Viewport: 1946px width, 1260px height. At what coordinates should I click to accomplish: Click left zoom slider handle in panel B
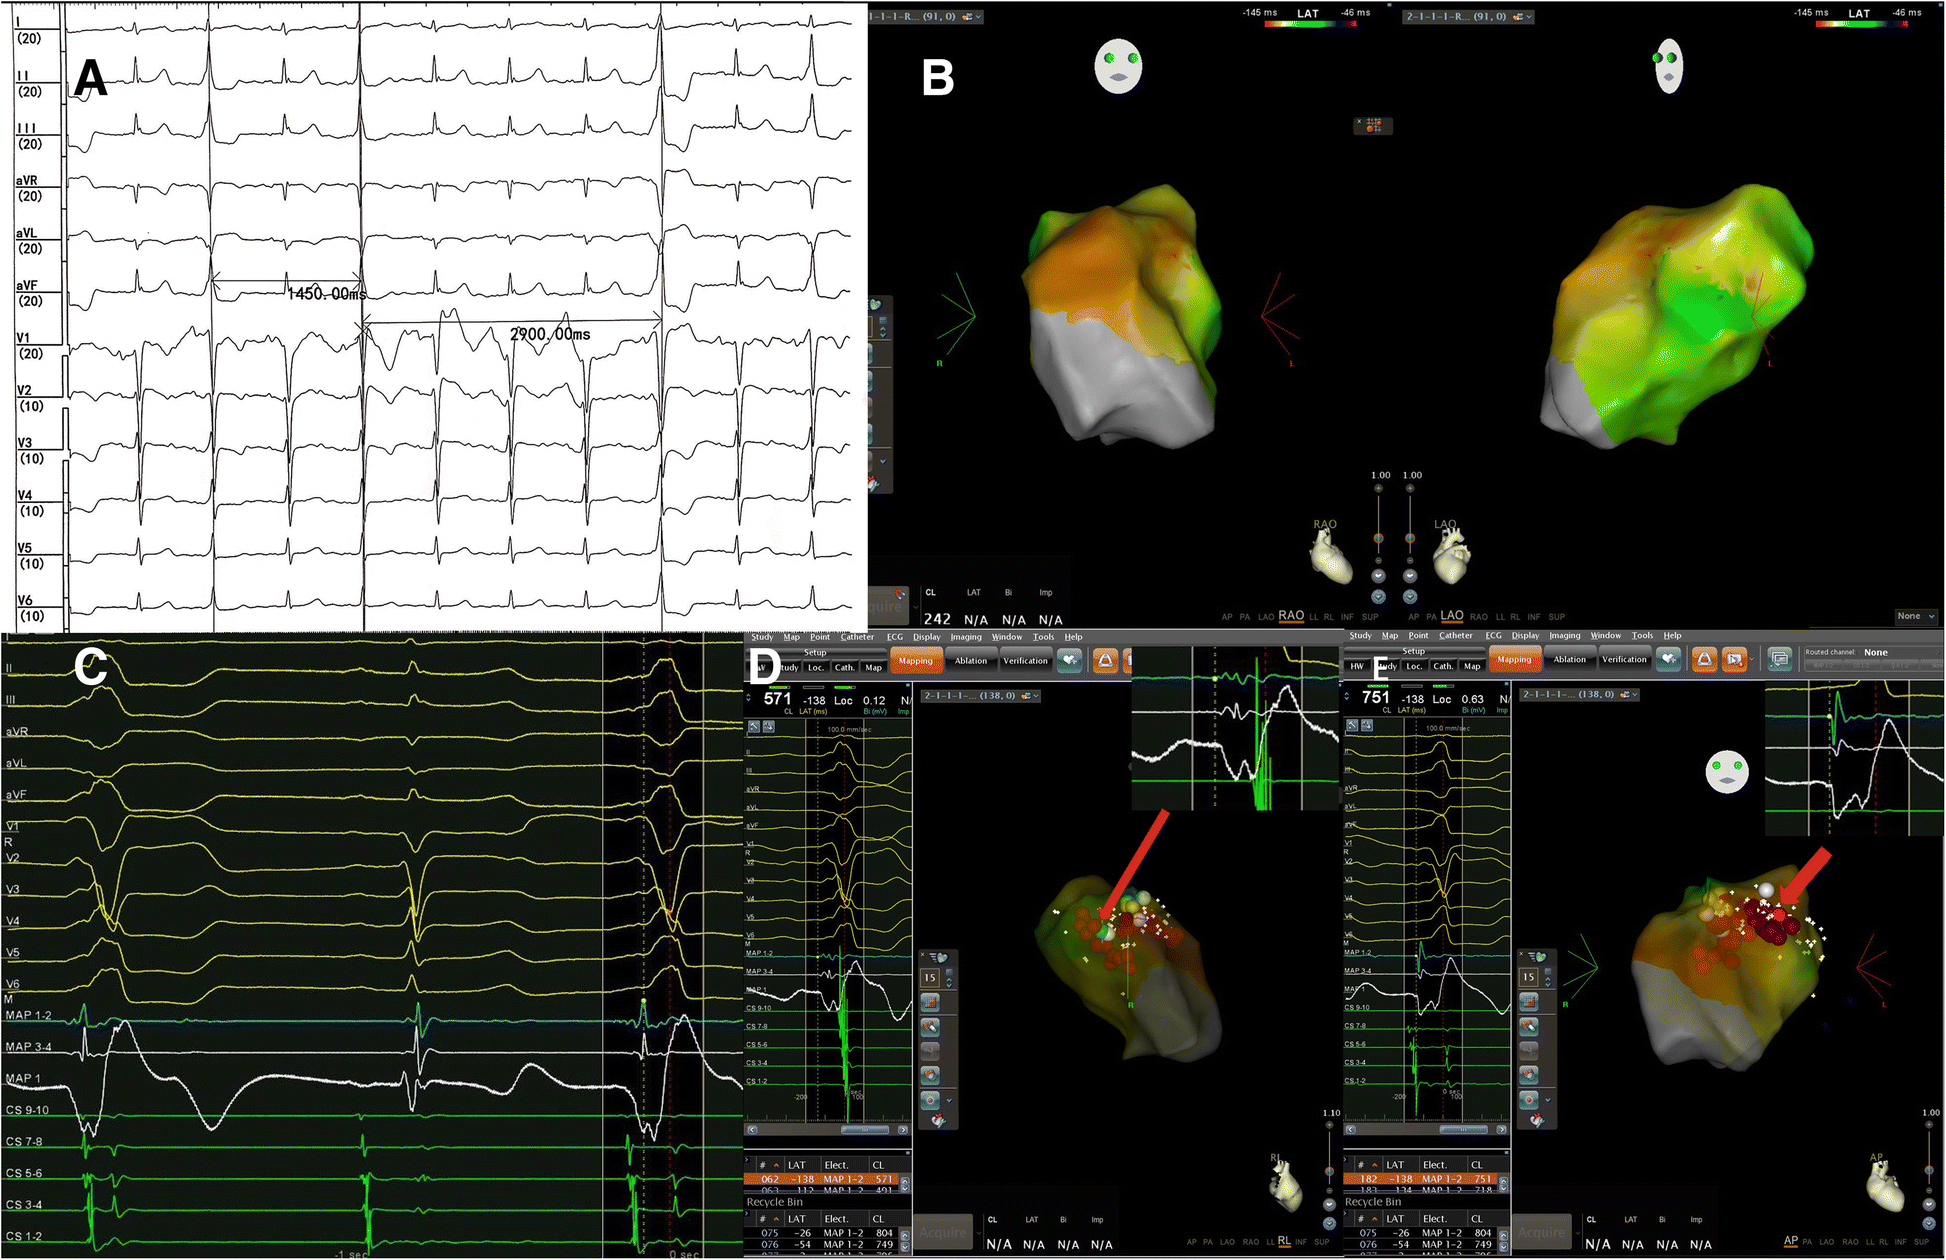pyautogui.click(x=1378, y=539)
